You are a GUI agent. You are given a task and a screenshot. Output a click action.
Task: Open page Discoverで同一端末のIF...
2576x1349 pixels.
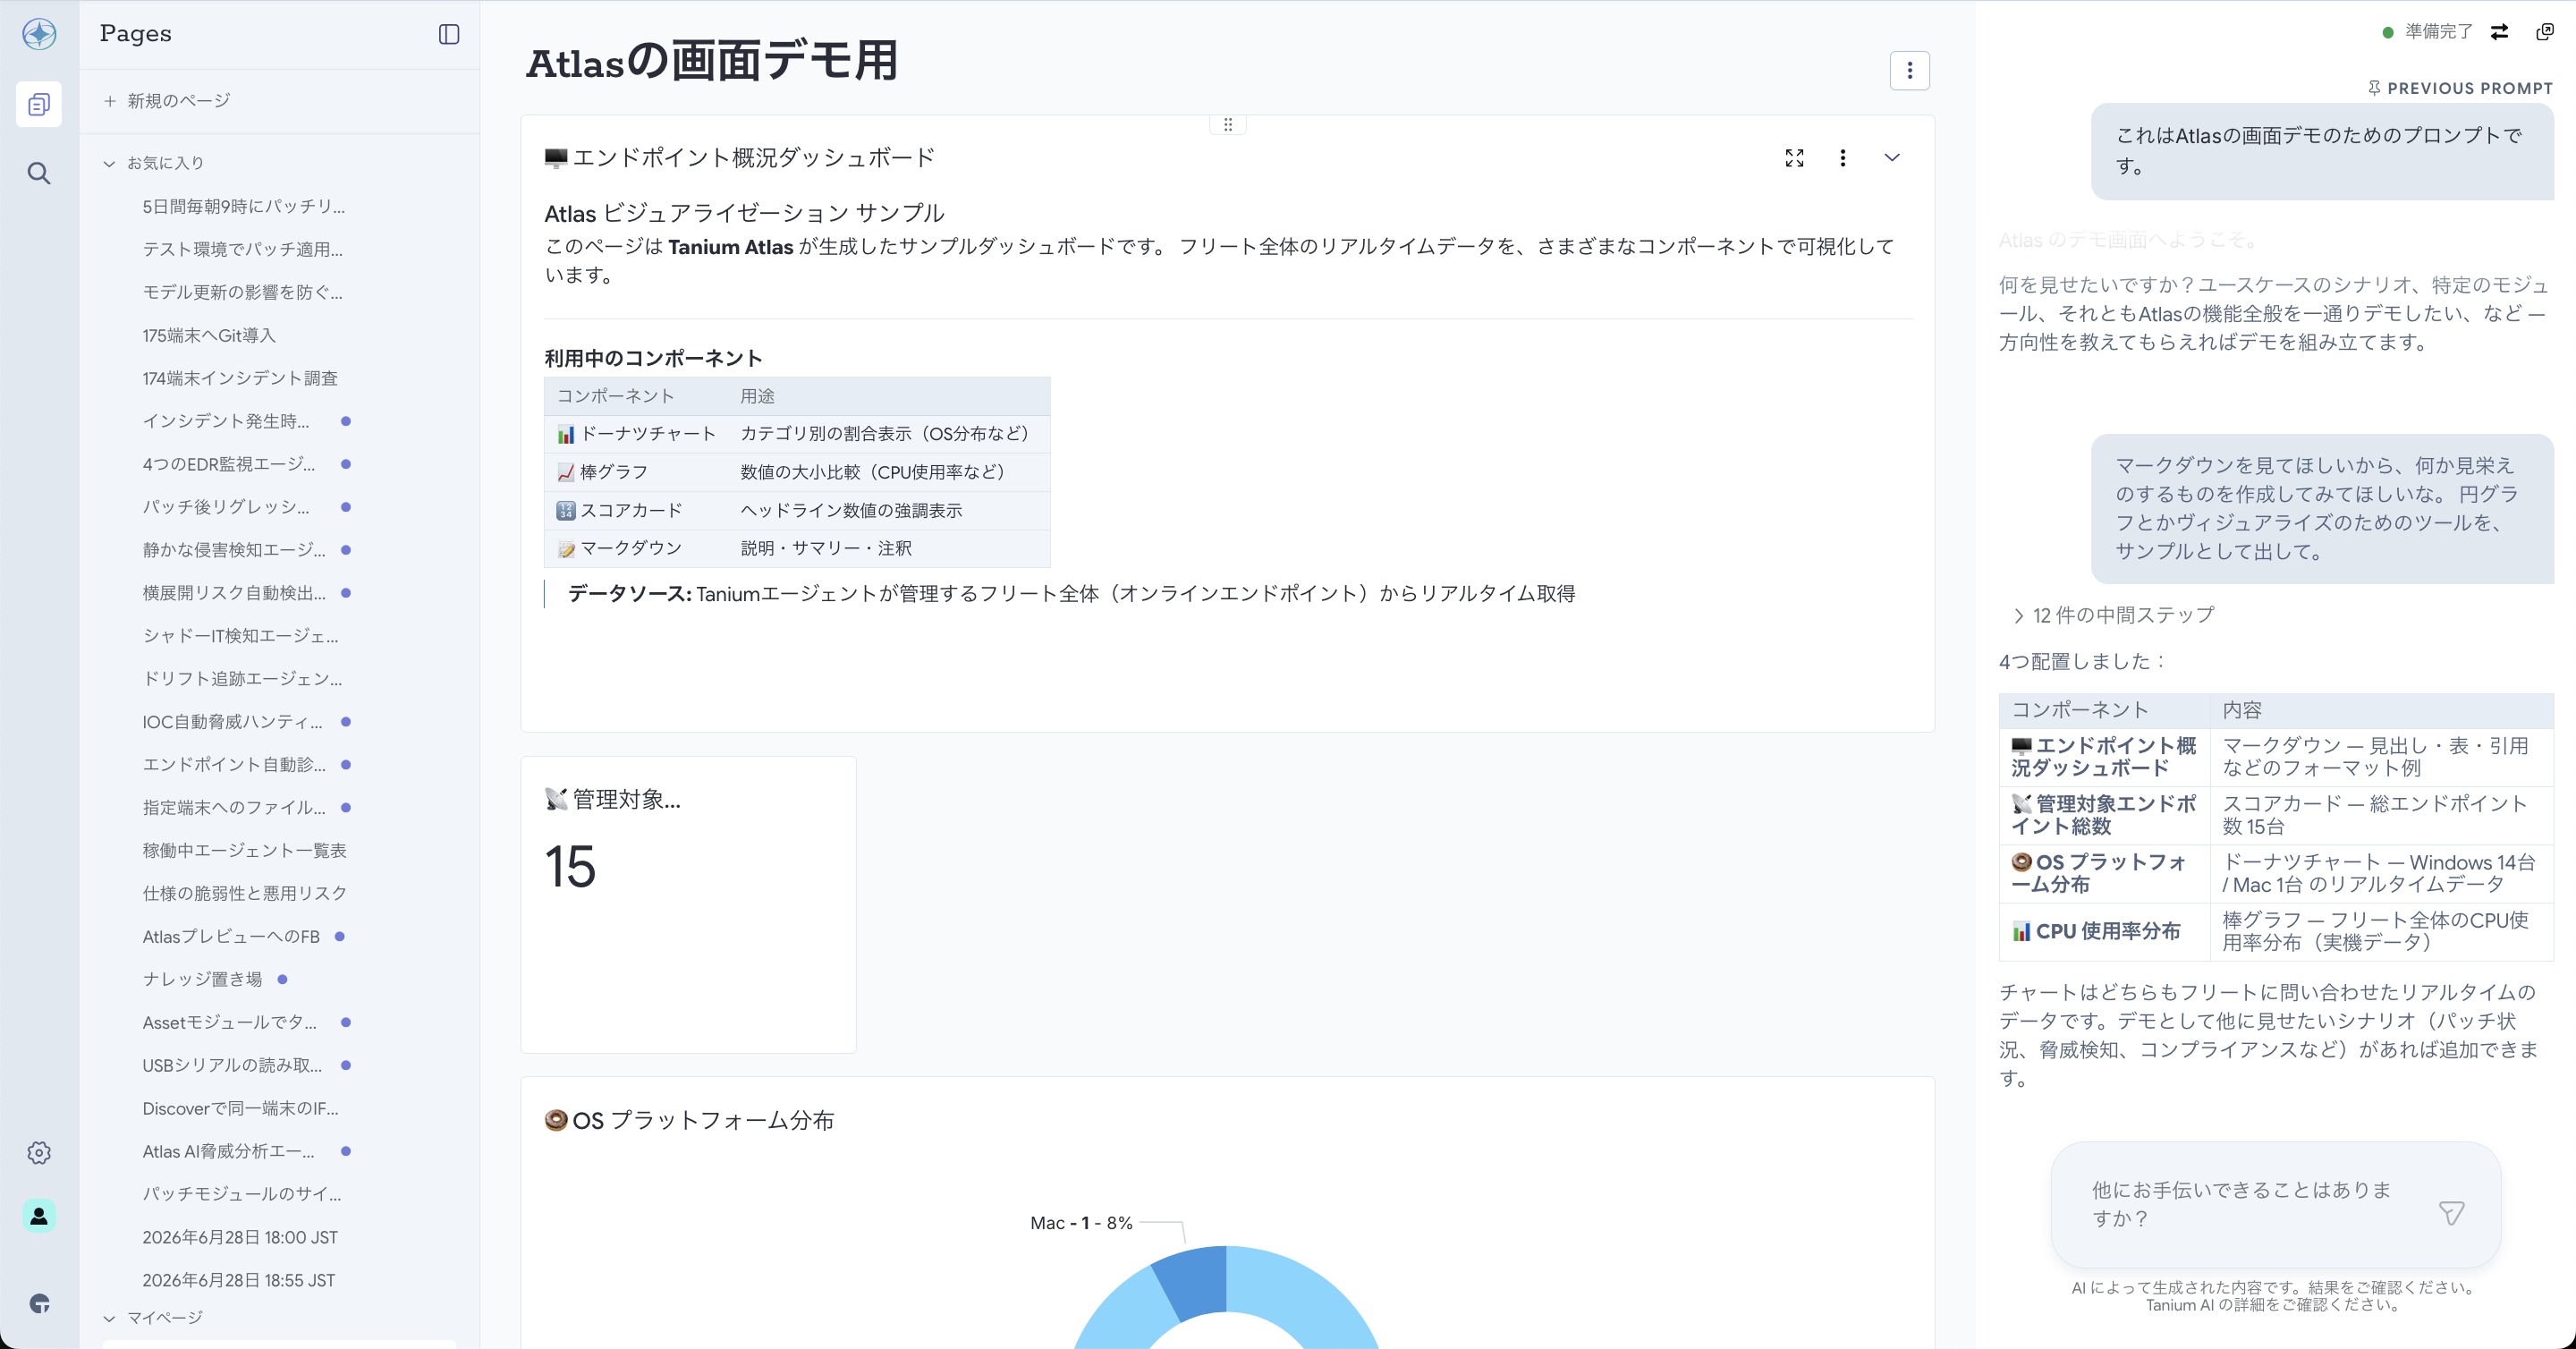240,1108
